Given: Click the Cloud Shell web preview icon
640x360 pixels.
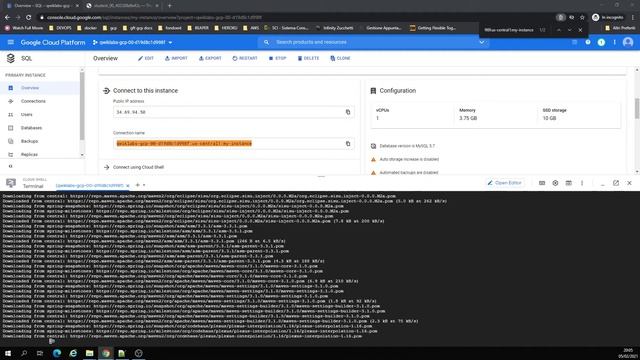Looking at the screenshot, I should (569, 183).
